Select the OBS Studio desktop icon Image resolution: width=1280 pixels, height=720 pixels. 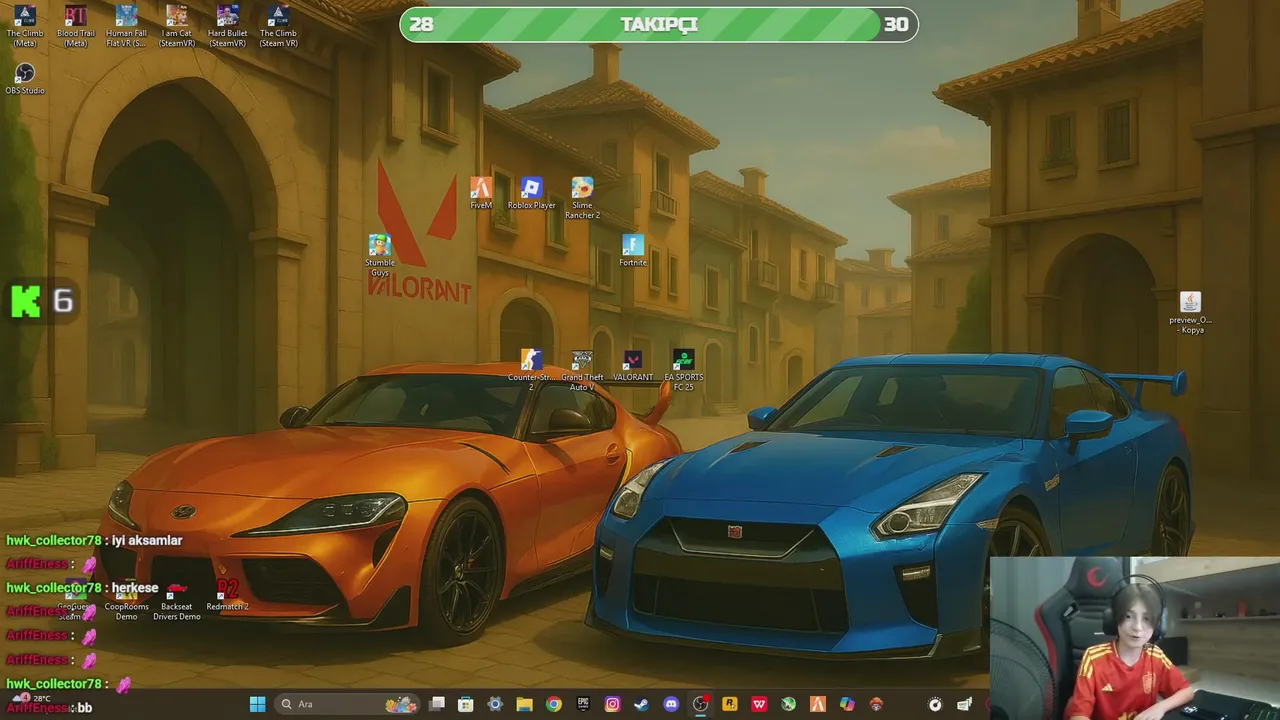25,79
